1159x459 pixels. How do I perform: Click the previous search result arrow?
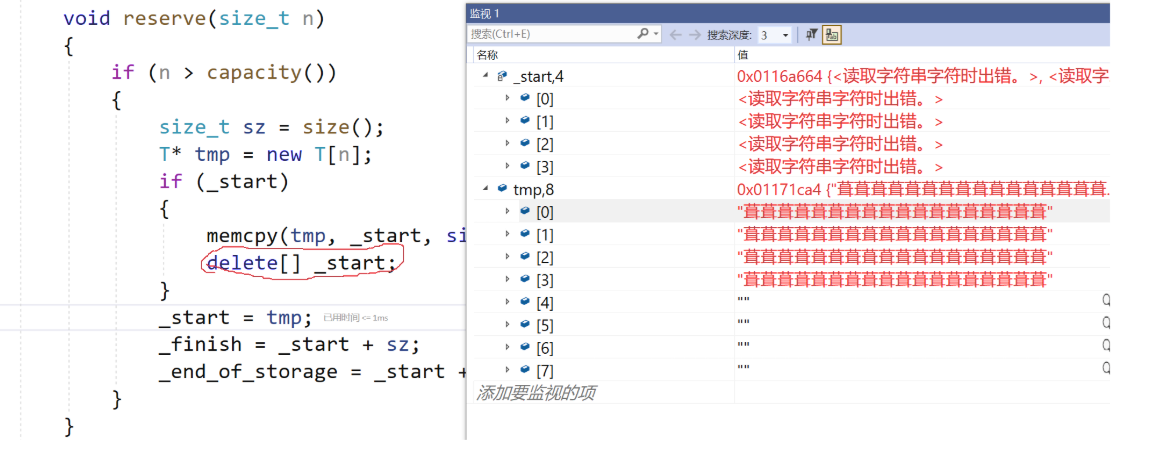pos(674,34)
